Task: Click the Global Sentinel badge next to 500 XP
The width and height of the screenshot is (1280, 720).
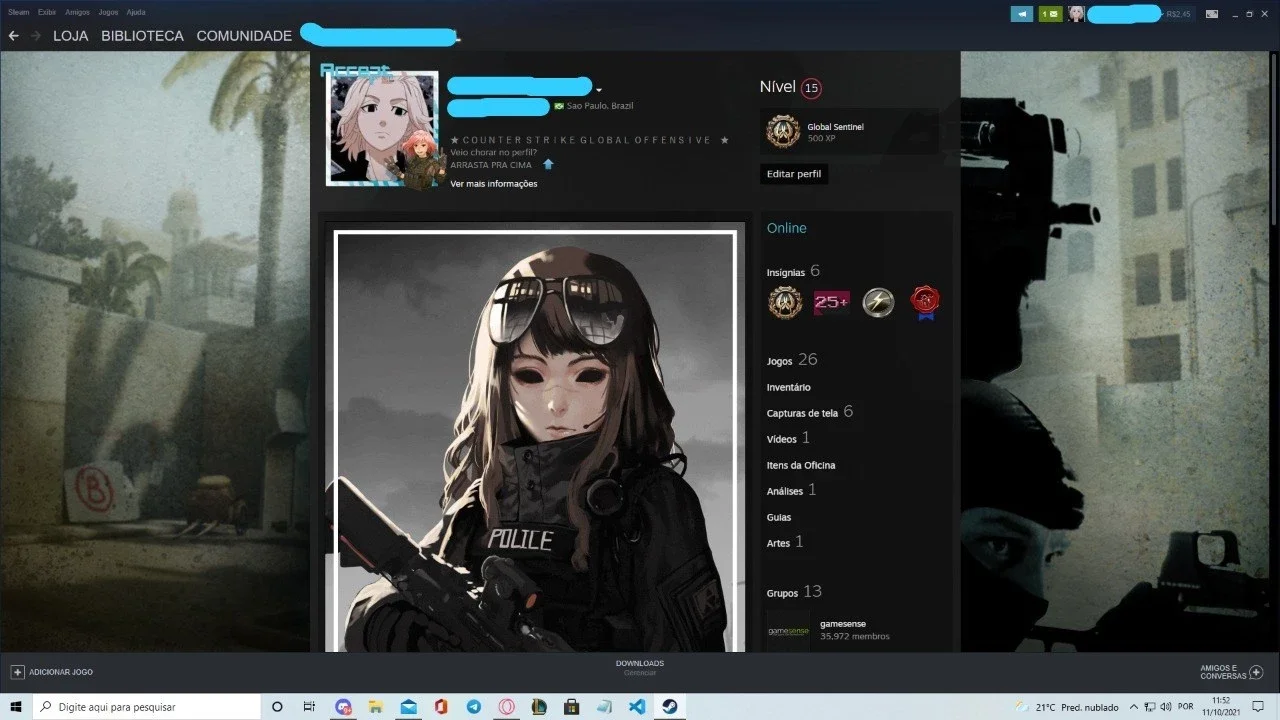Action: point(783,131)
